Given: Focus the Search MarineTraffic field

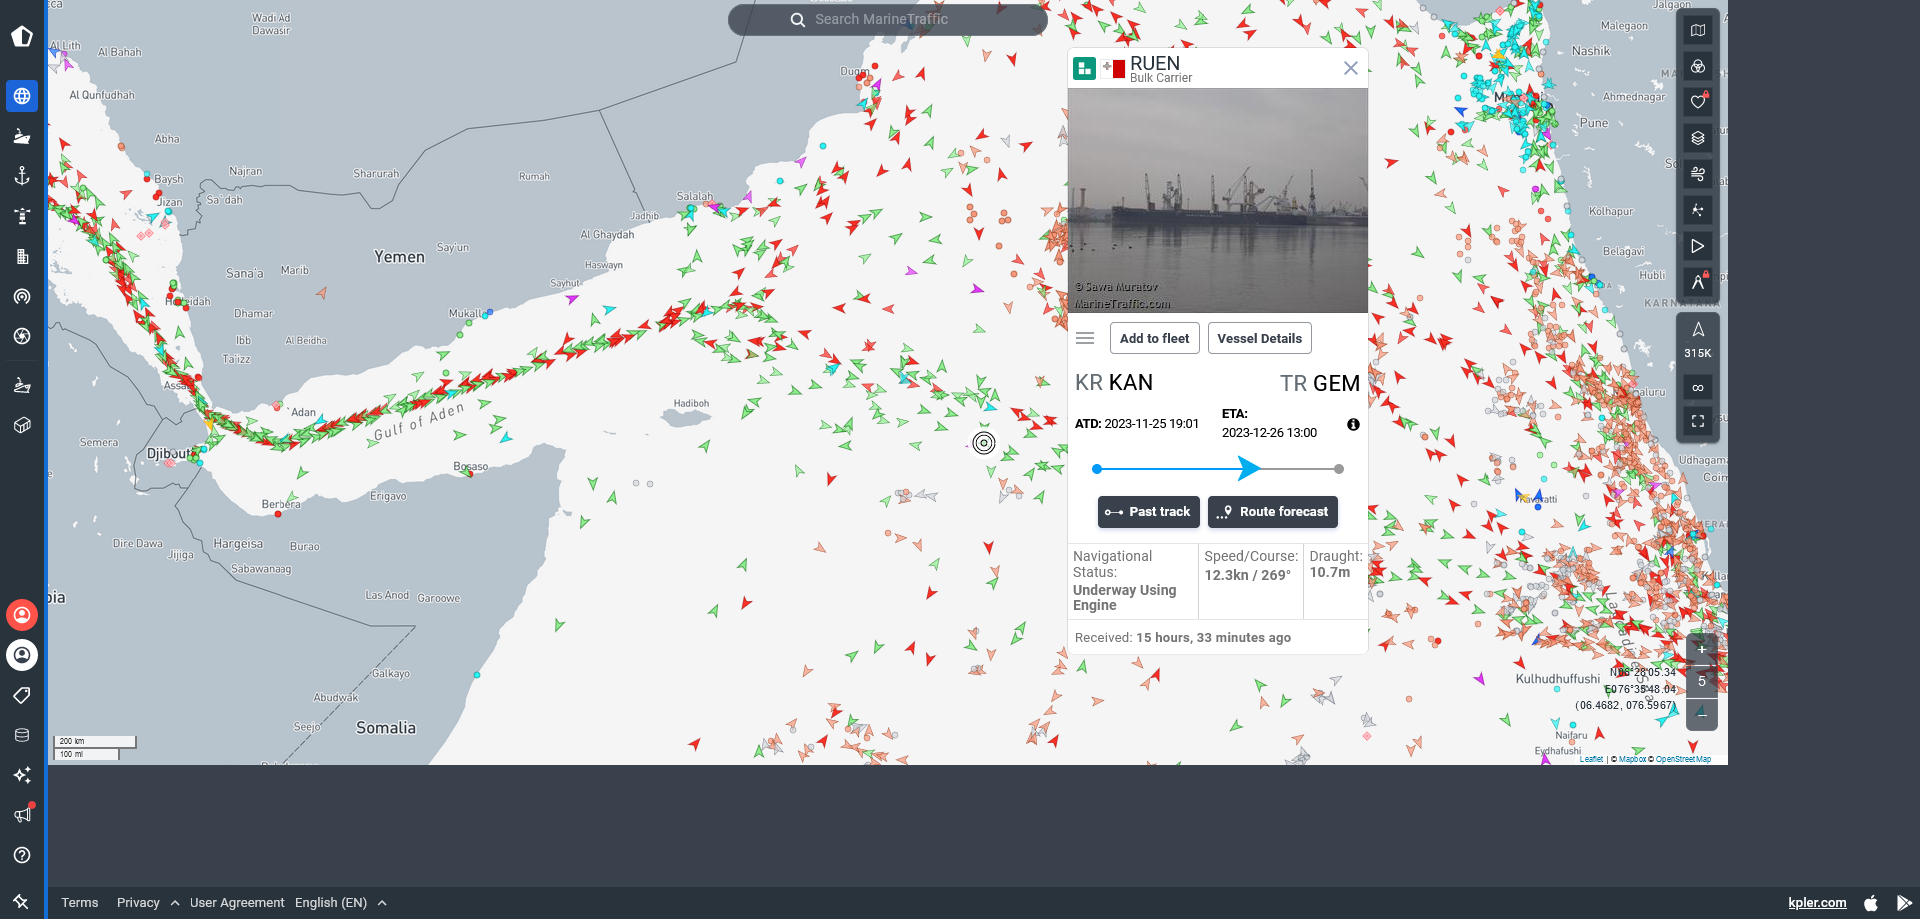Looking at the screenshot, I should coord(888,19).
